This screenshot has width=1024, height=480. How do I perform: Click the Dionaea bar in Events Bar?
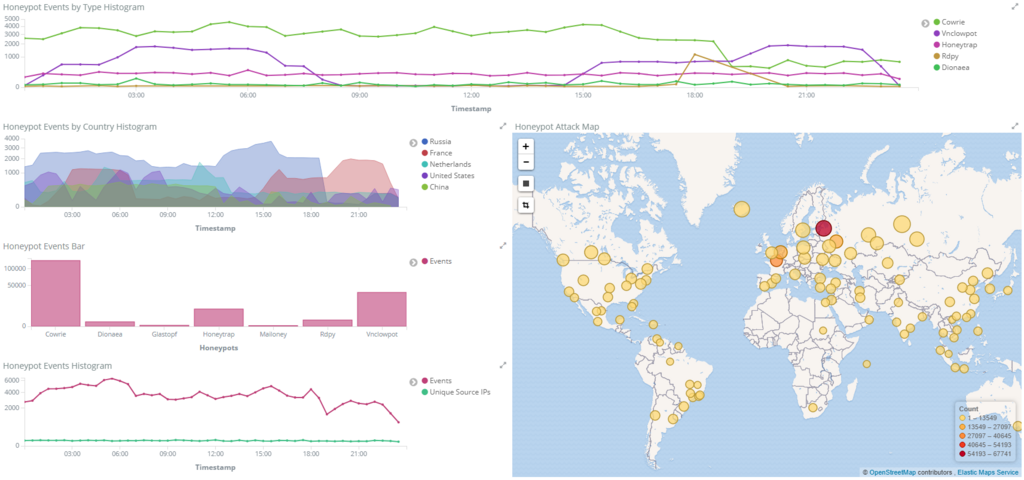pos(110,324)
